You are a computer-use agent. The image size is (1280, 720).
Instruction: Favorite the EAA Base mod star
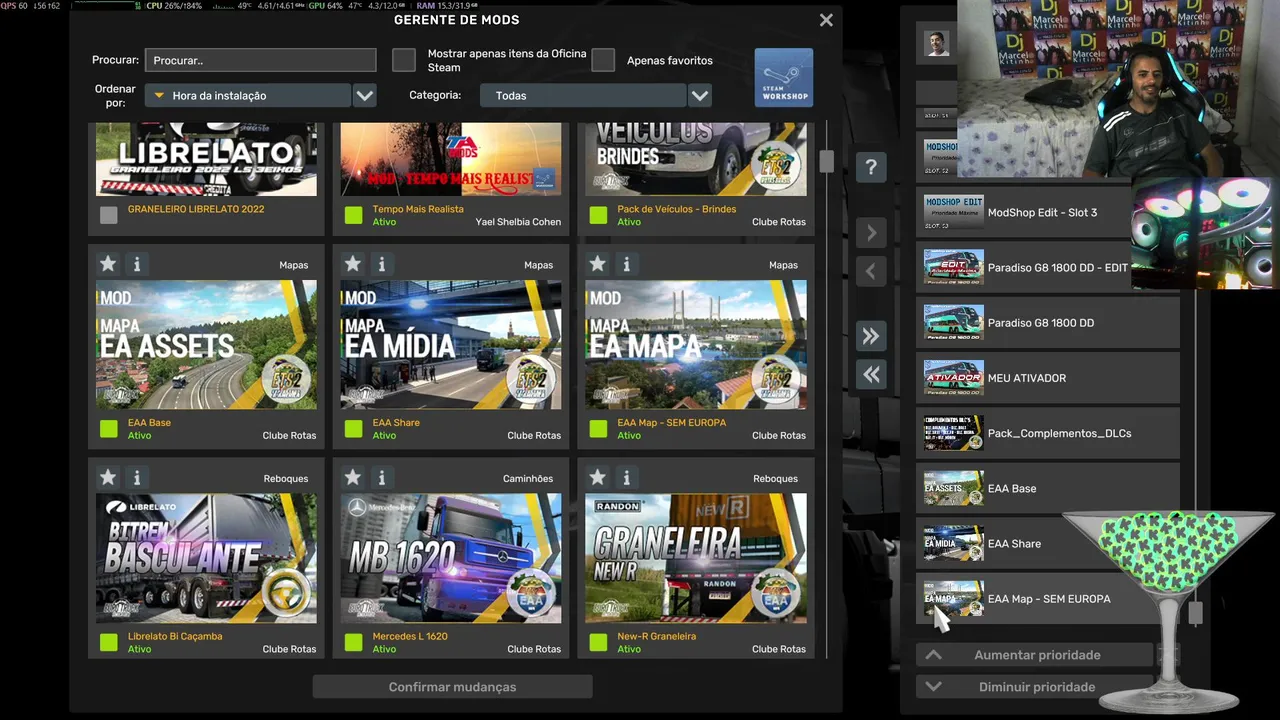pos(108,264)
